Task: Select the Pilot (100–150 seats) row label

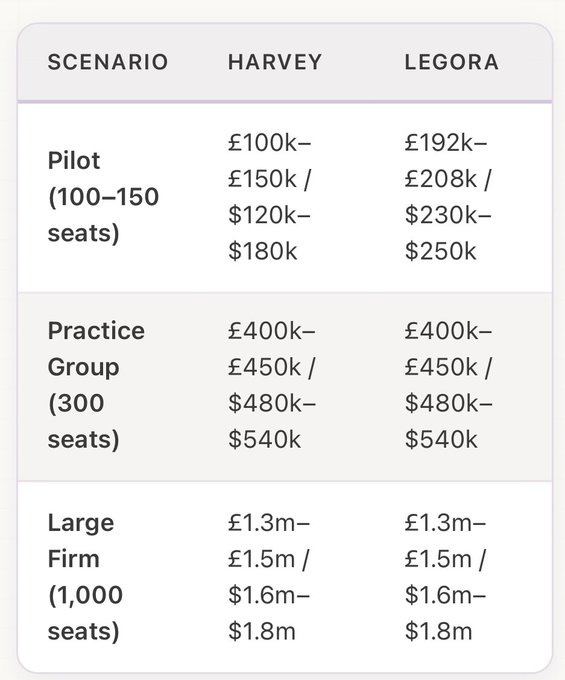Action: pos(103,197)
